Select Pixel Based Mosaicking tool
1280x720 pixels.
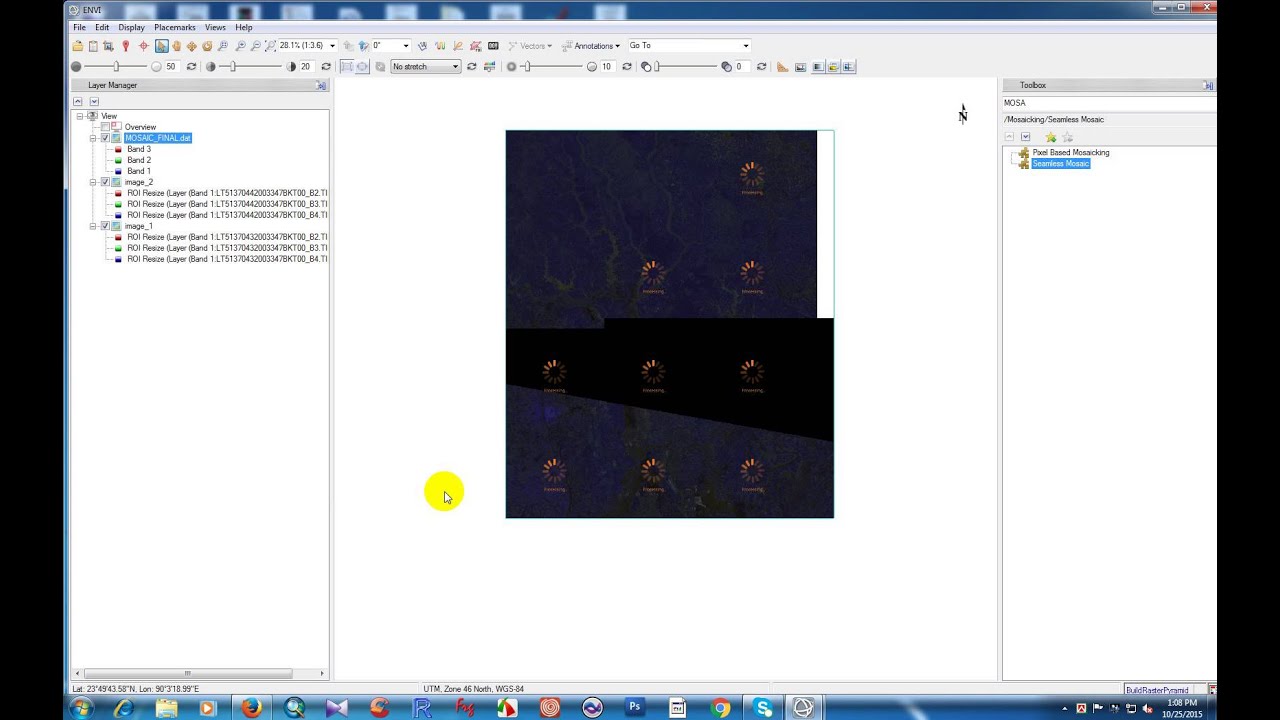[1070, 153]
